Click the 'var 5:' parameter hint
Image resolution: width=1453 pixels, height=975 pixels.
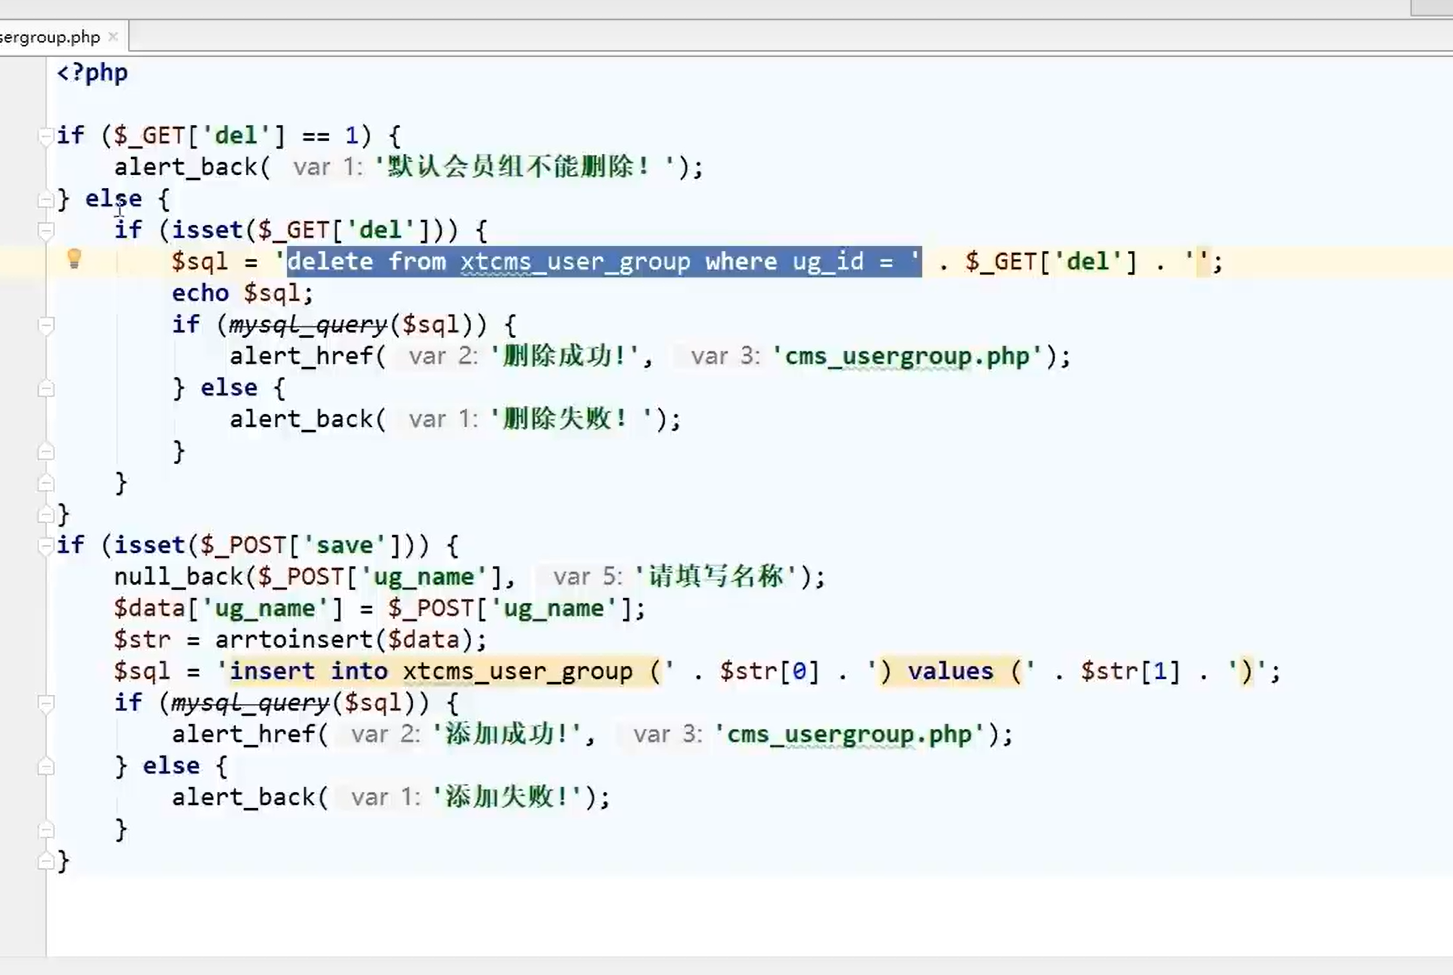click(587, 577)
